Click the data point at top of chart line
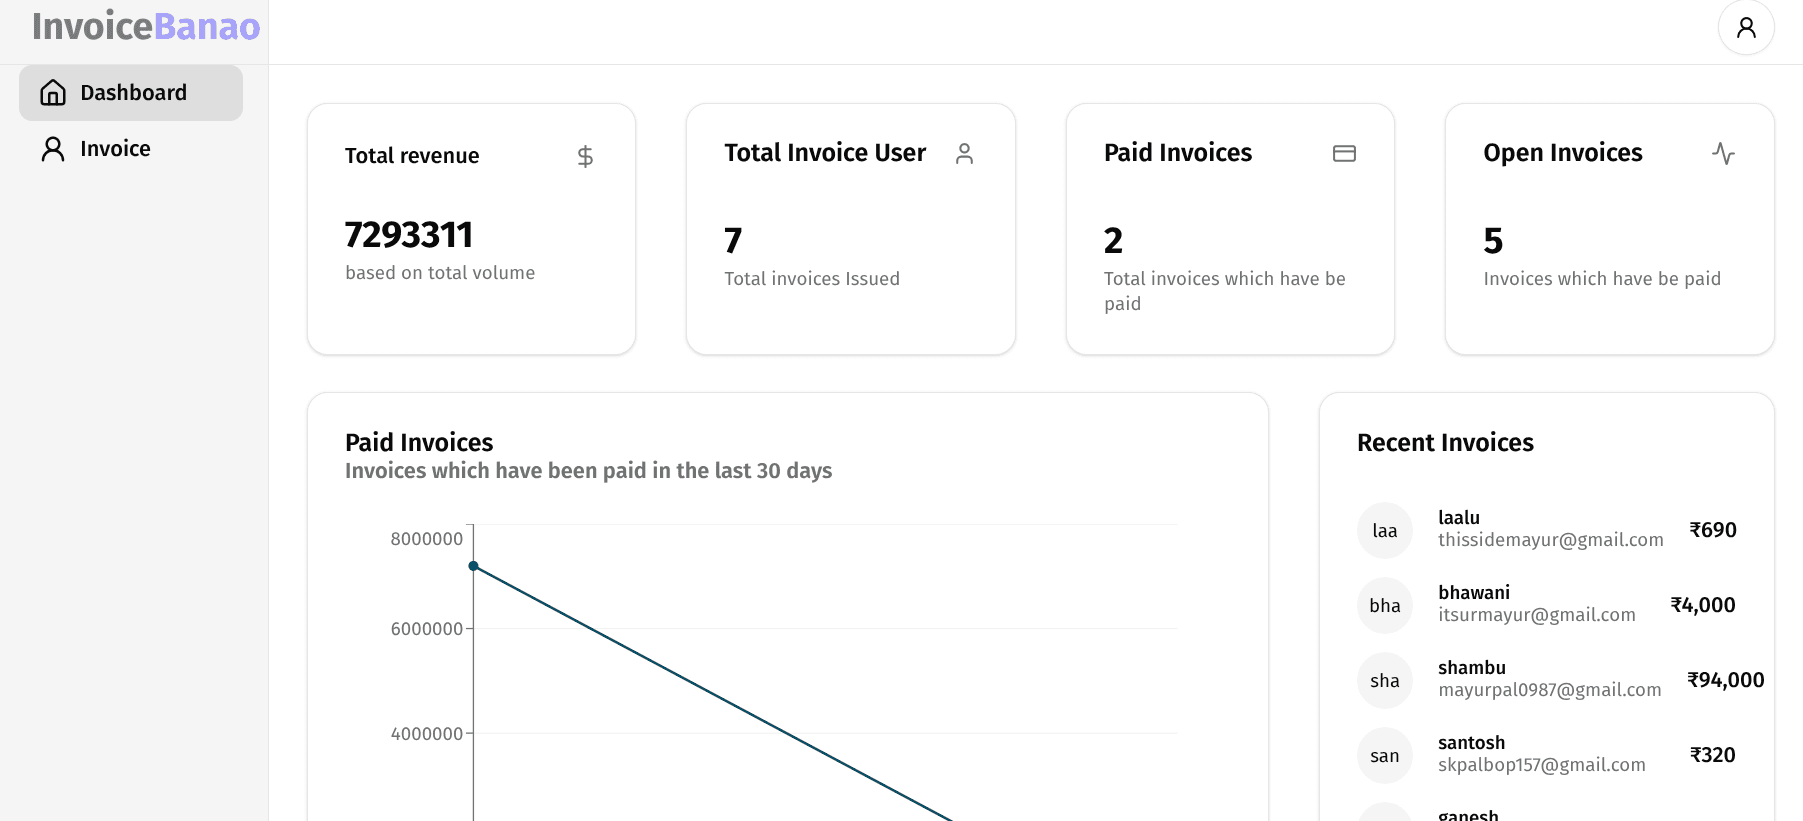 474,566
